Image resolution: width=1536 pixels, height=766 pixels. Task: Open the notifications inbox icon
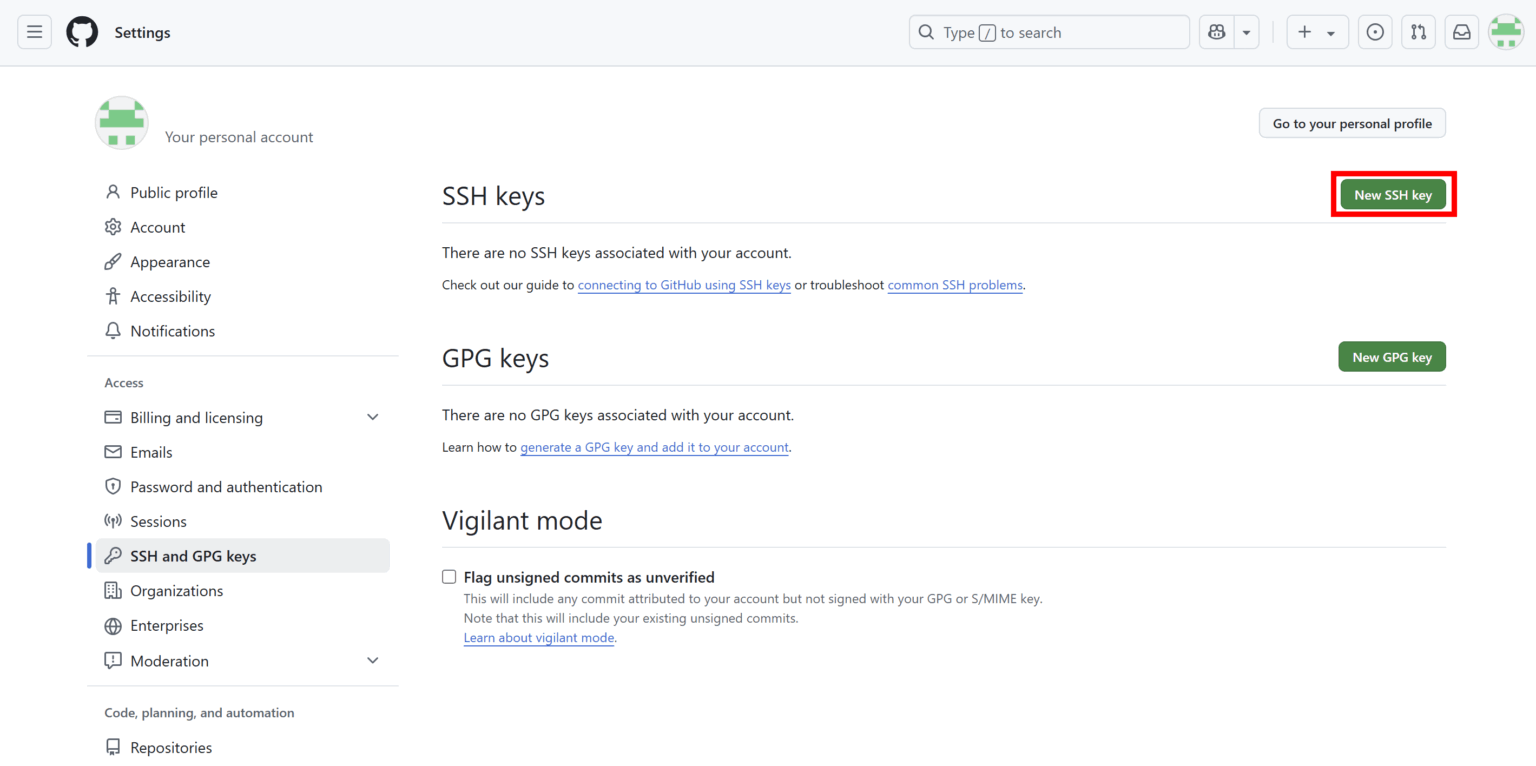point(1461,31)
